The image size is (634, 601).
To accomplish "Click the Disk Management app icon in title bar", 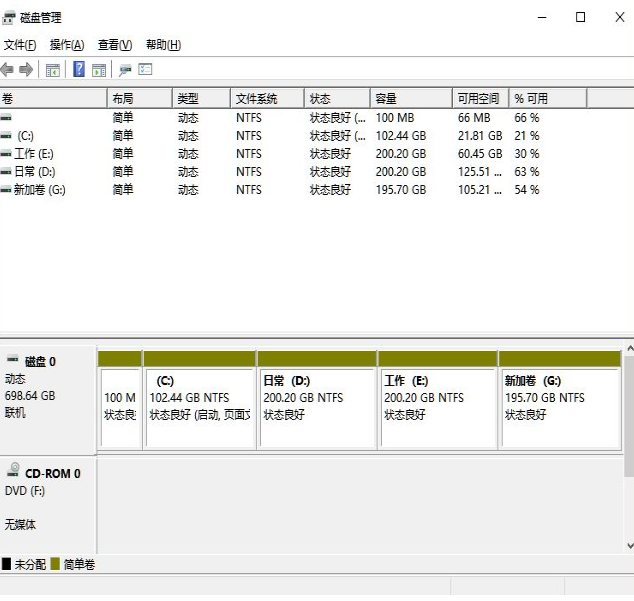I will 9,18.
